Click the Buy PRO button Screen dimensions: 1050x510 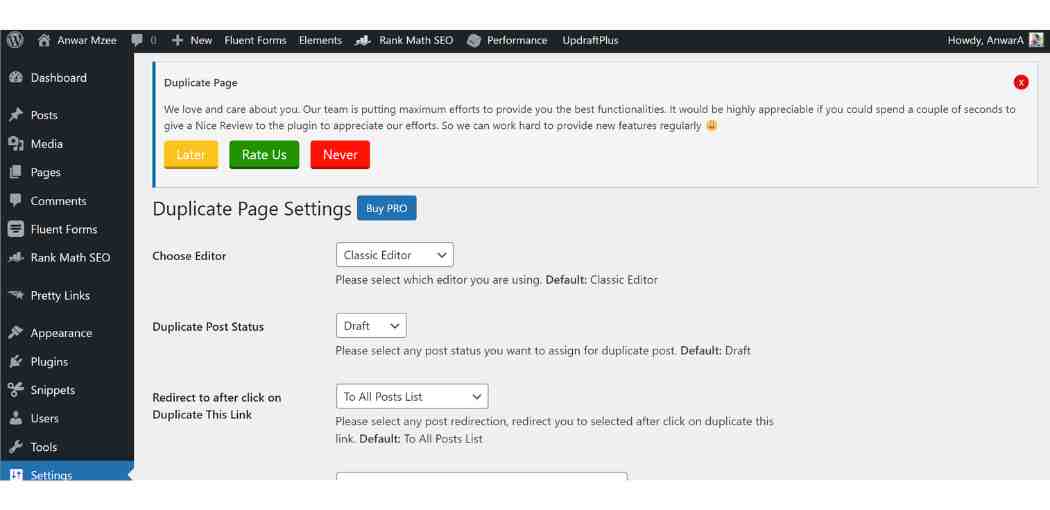[x=386, y=208]
